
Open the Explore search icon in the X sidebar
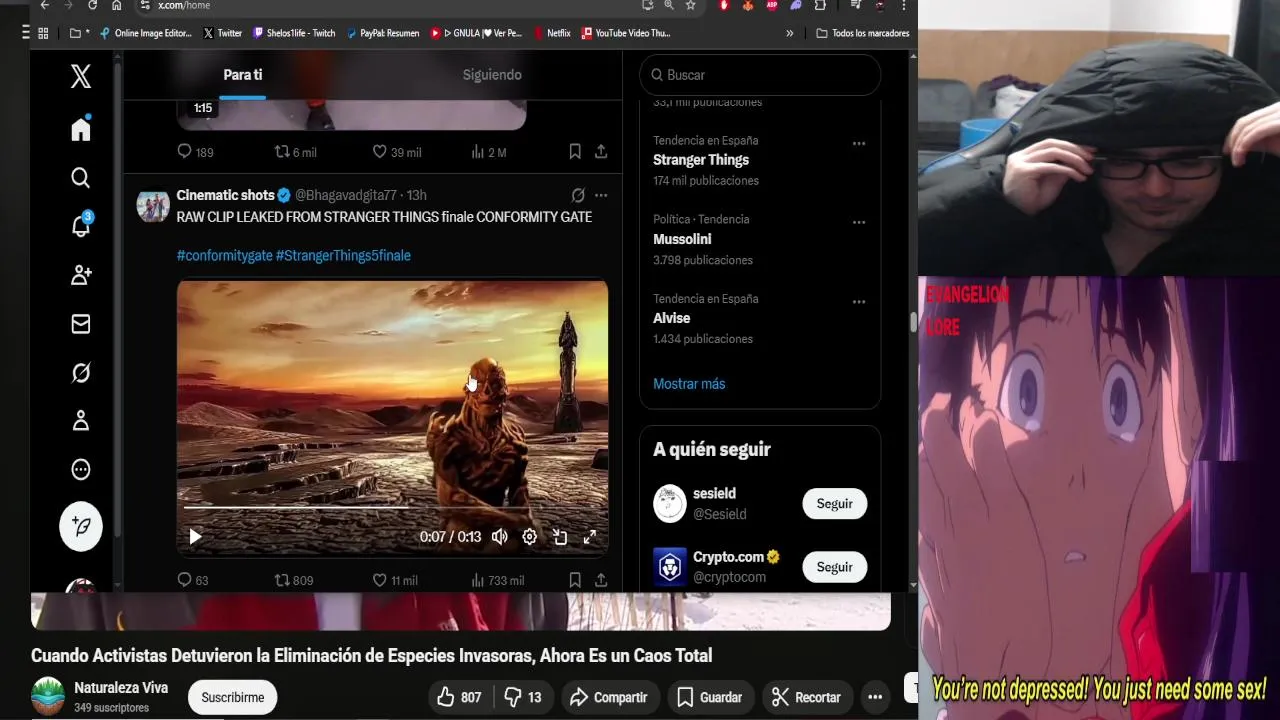pos(81,178)
